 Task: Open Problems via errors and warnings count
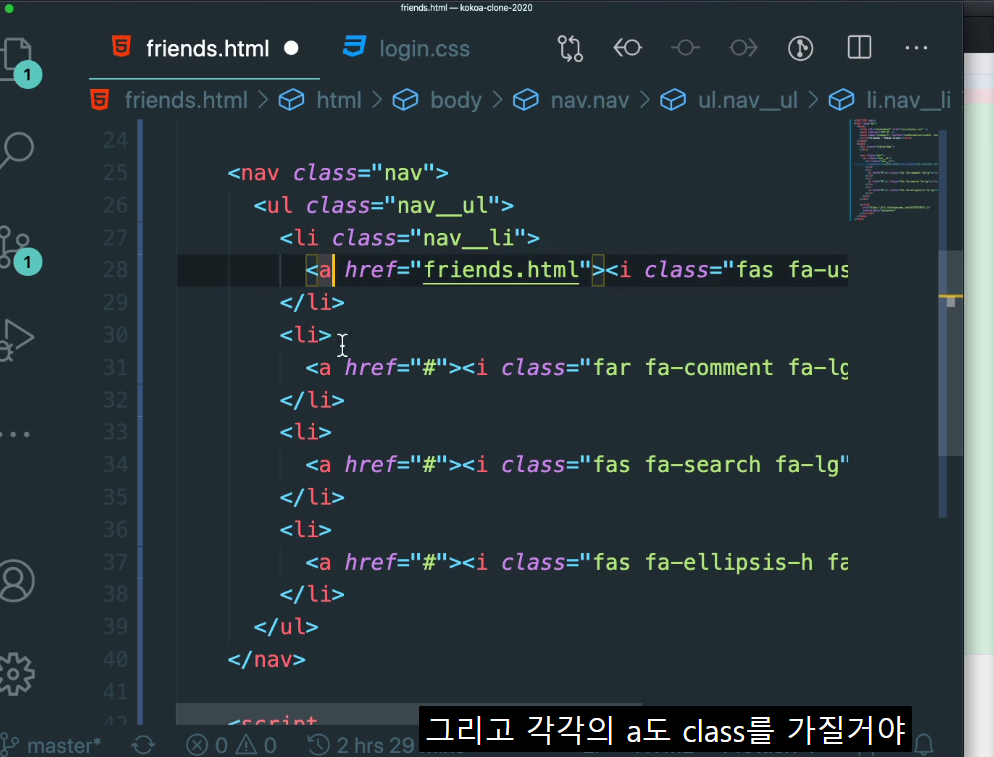click(231, 745)
